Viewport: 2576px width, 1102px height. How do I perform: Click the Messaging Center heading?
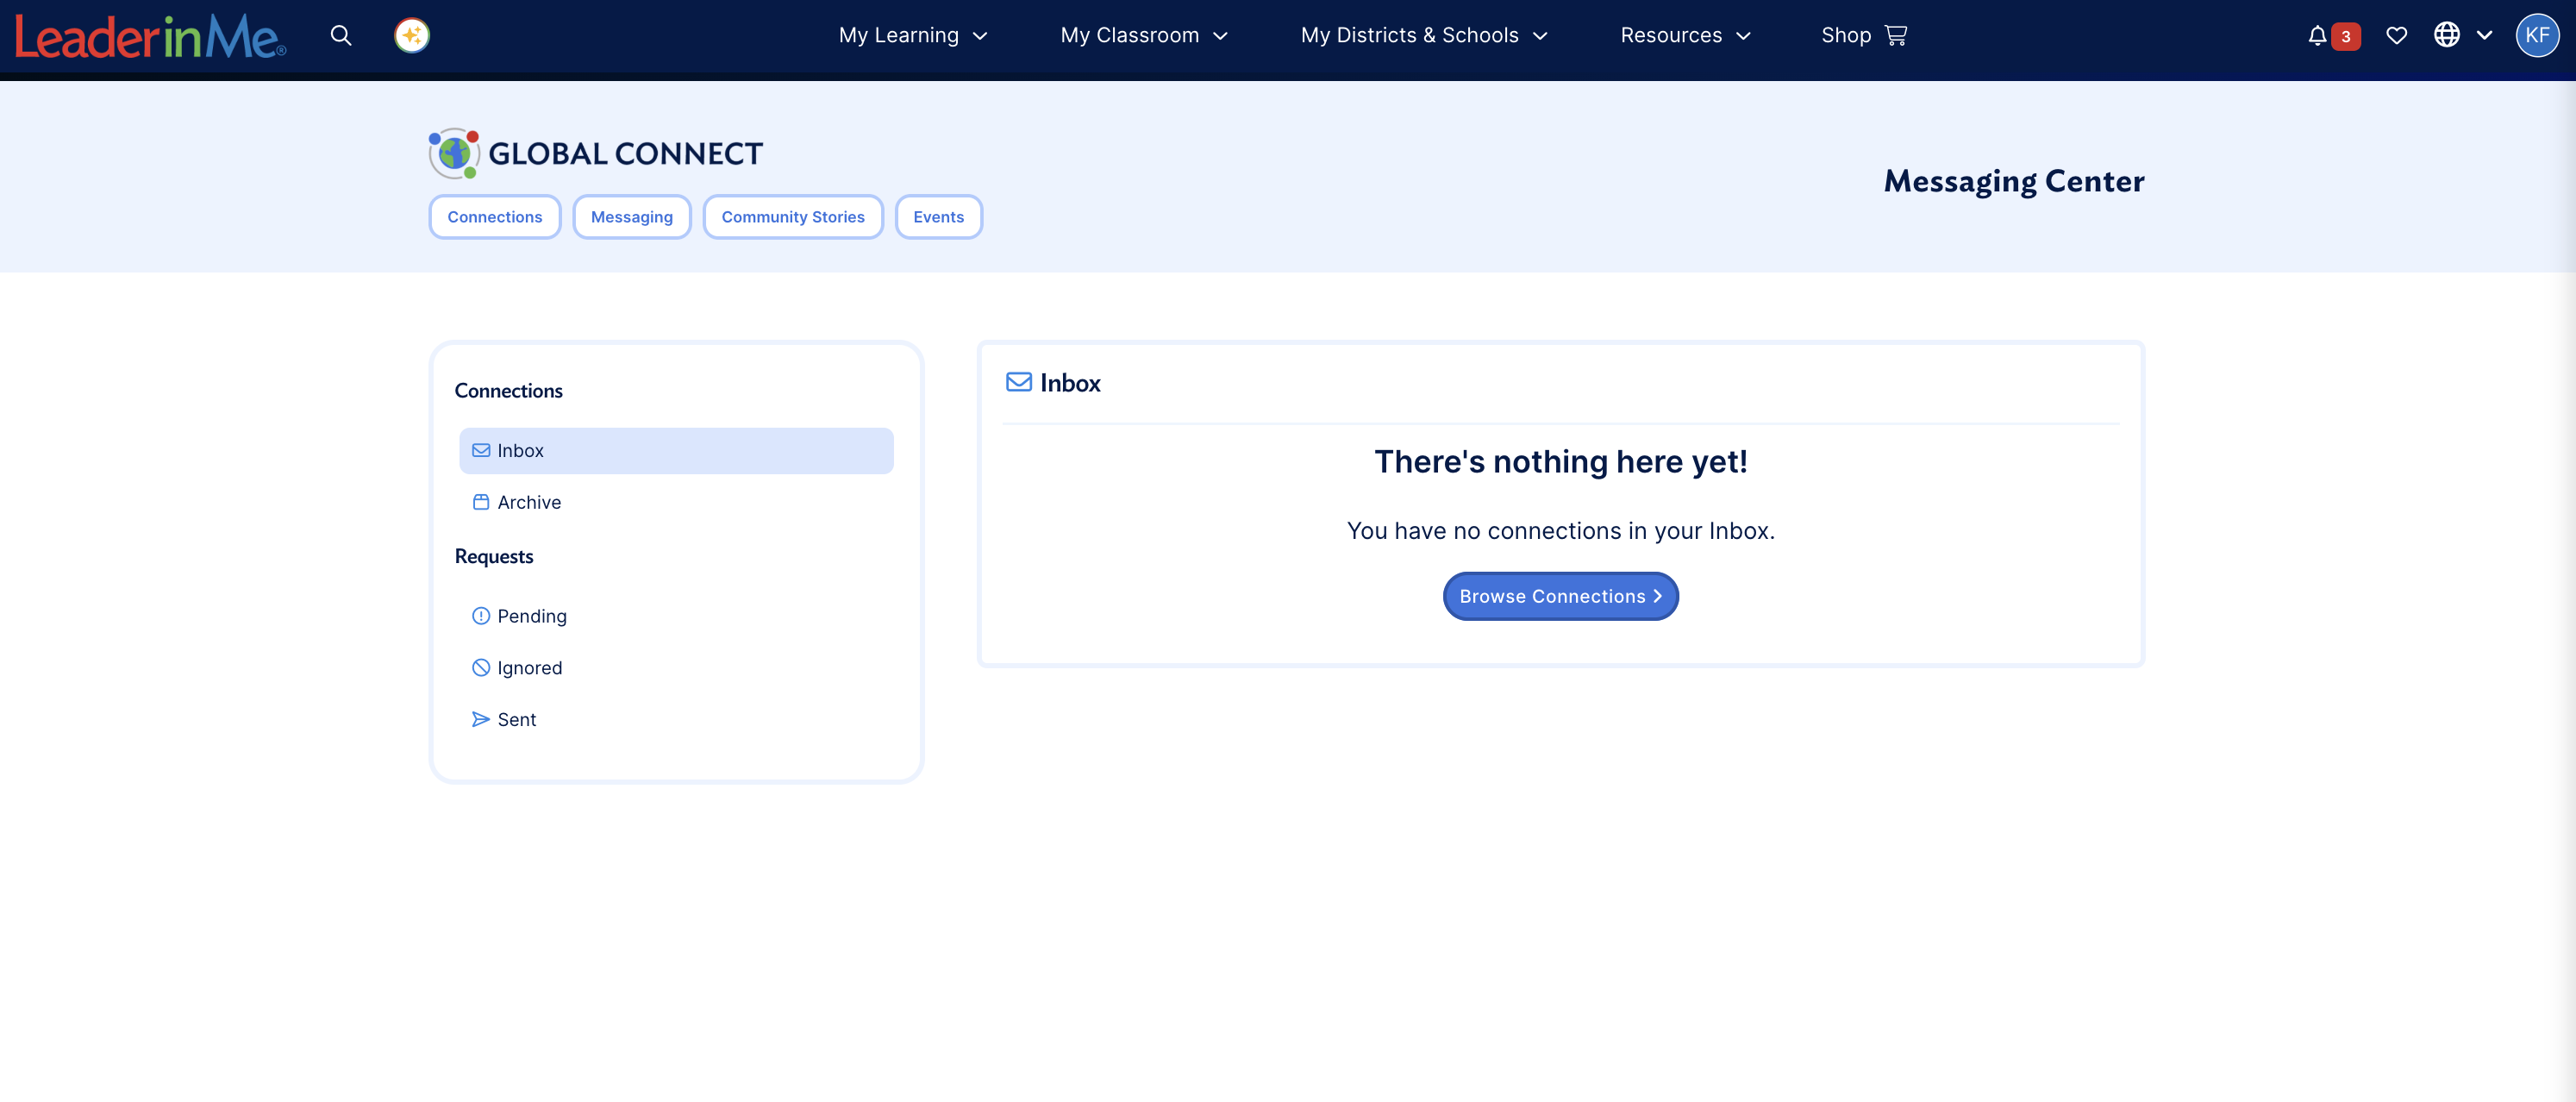(x=2014, y=181)
